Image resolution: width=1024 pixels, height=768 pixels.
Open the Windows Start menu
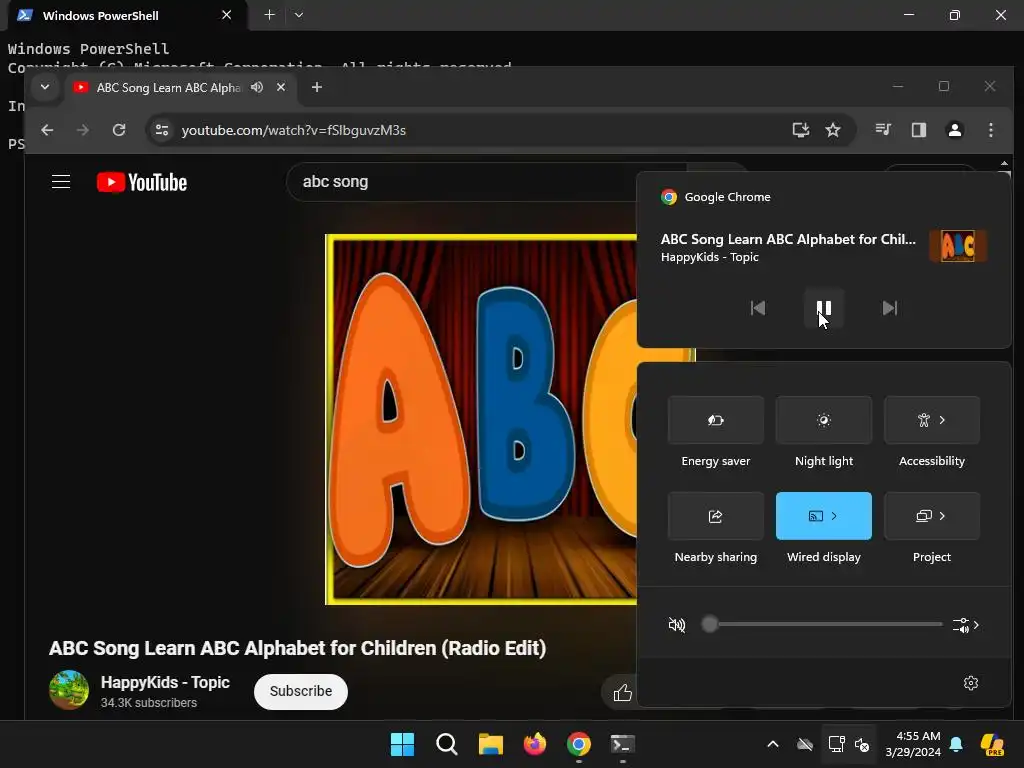point(402,744)
